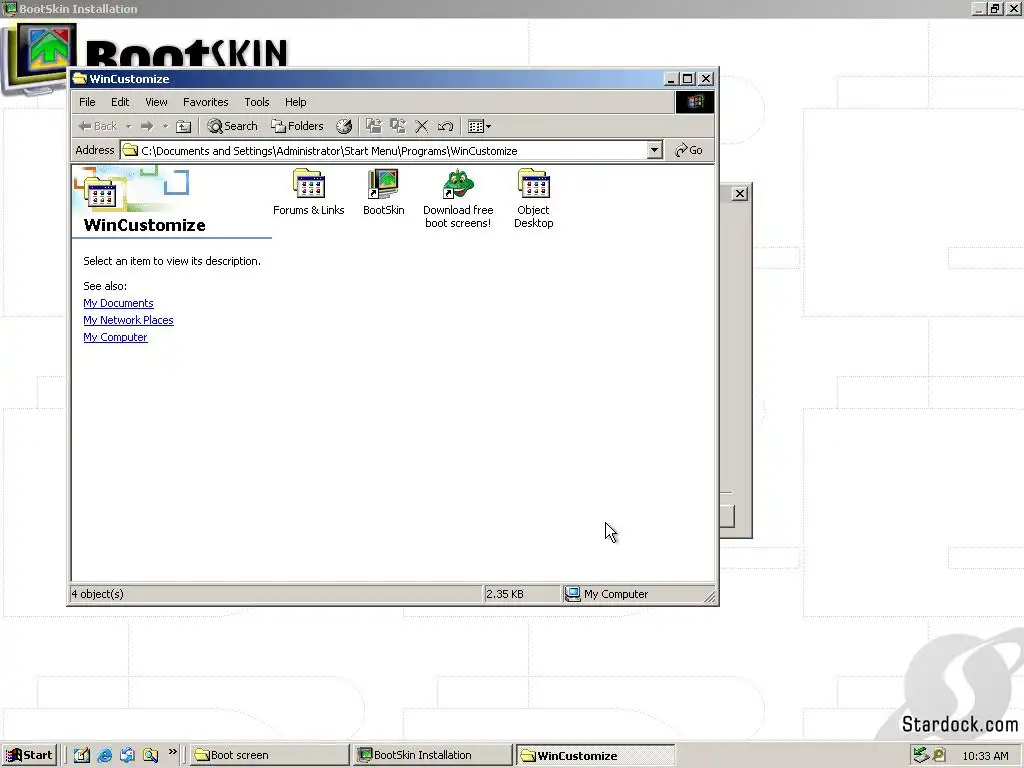This screenshot has height=768, width=1024.
Task: Open the Back history dropdown arrow
Action: (129, 126)
